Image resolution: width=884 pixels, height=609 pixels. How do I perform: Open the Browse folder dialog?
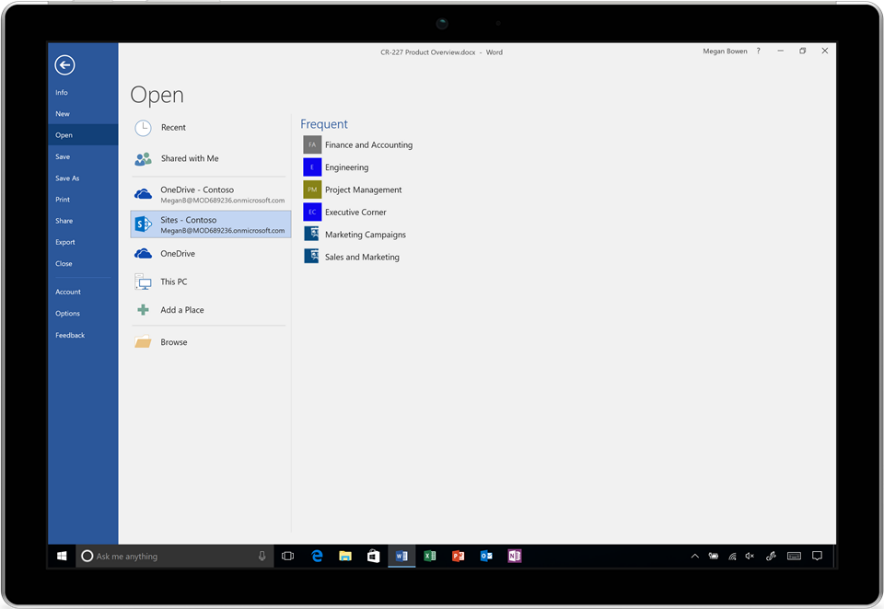tap(173, 342)
